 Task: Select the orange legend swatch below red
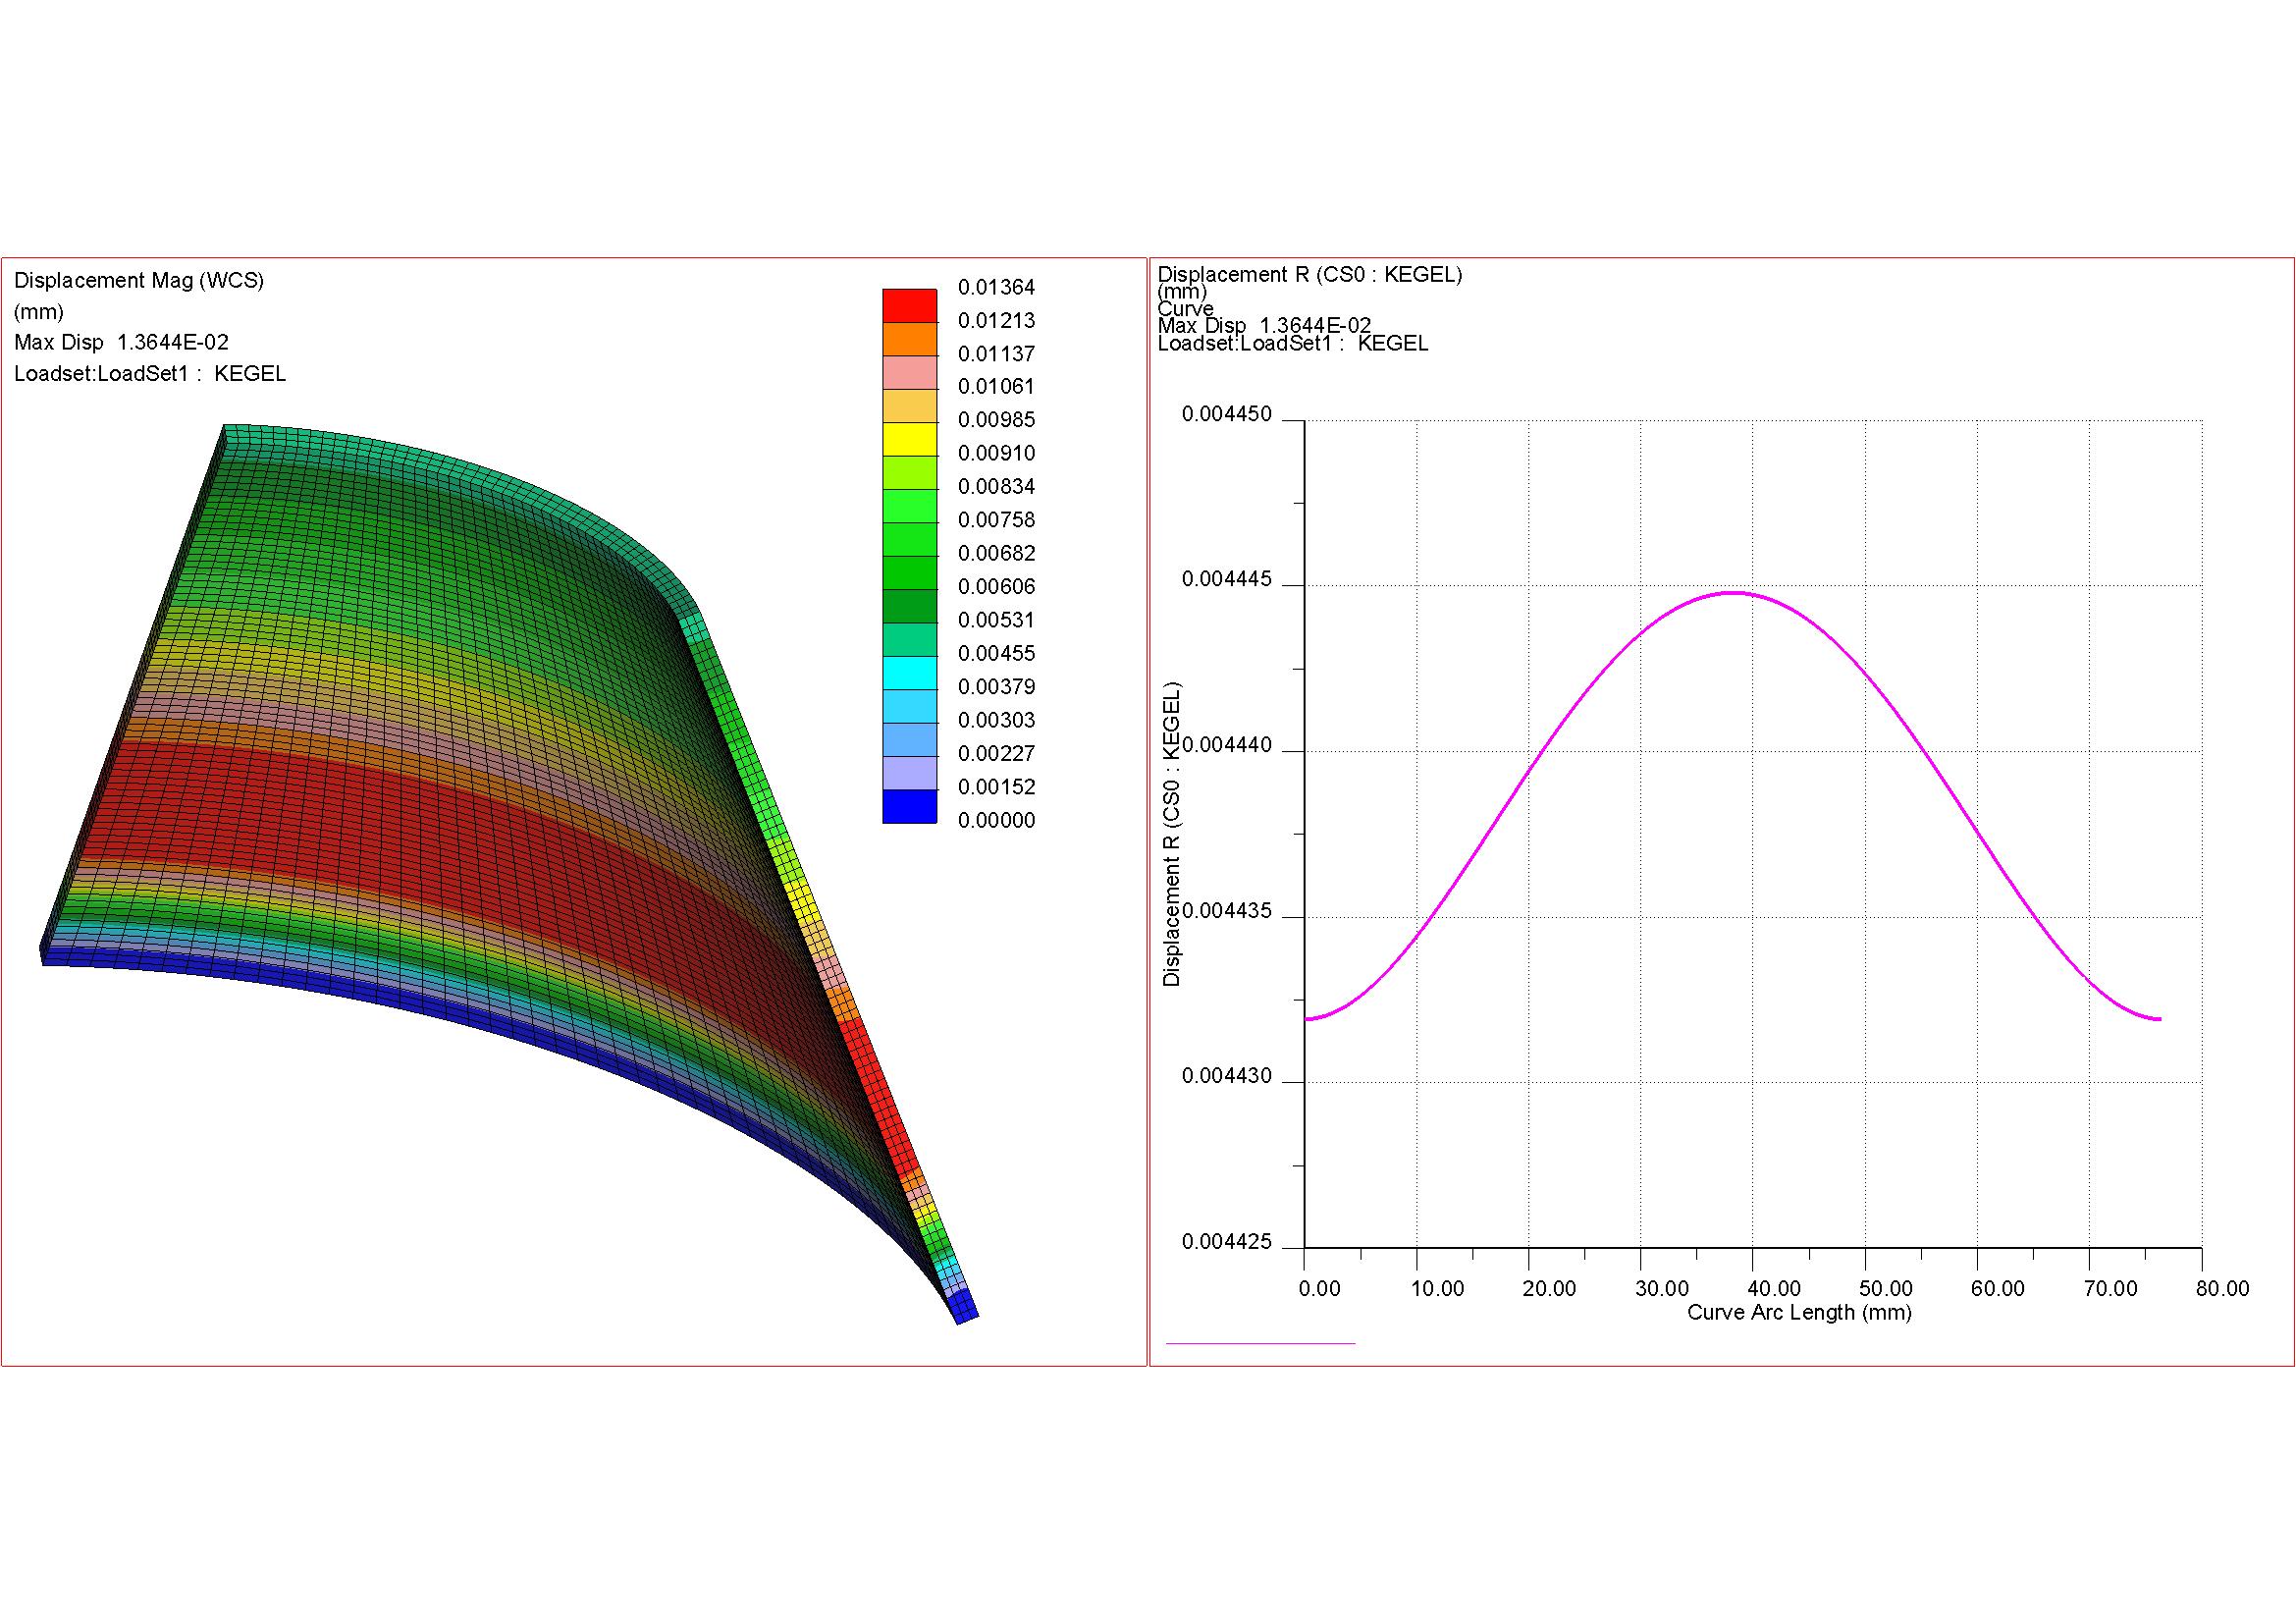909,340
